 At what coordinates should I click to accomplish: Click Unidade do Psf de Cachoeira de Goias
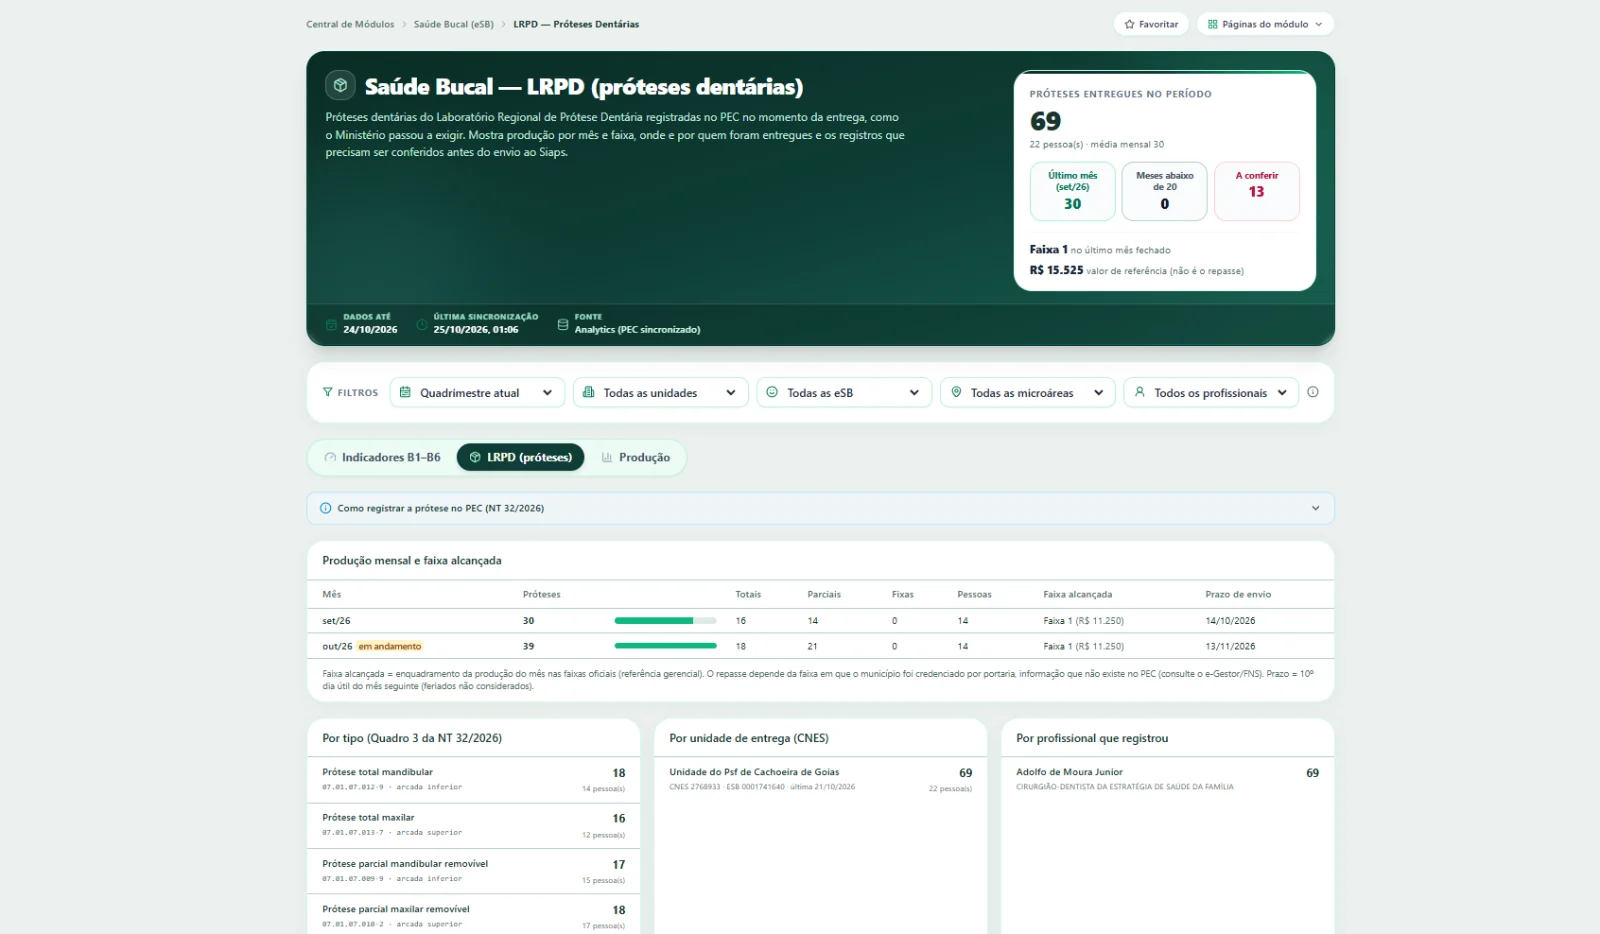pyautogui.click(x=754, y=772)
